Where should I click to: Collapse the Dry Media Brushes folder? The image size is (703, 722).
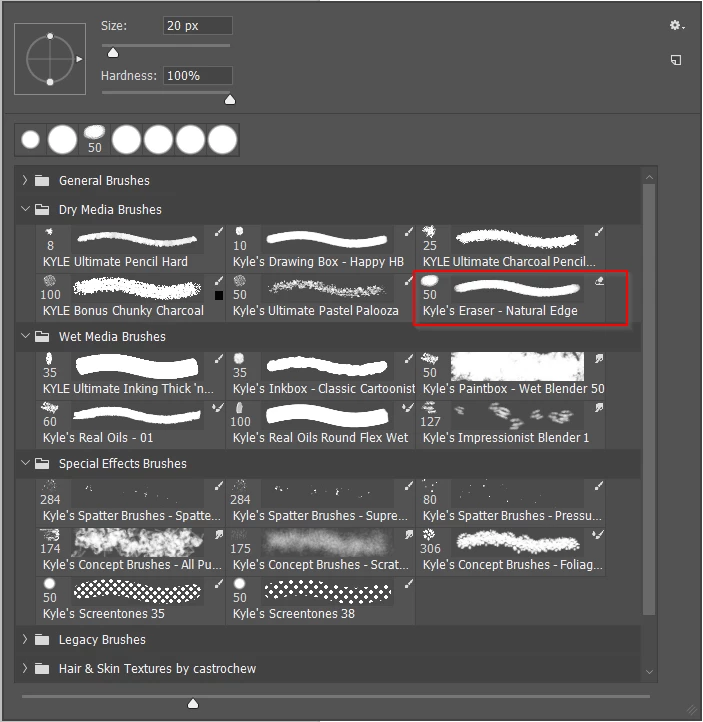(25, 209)
